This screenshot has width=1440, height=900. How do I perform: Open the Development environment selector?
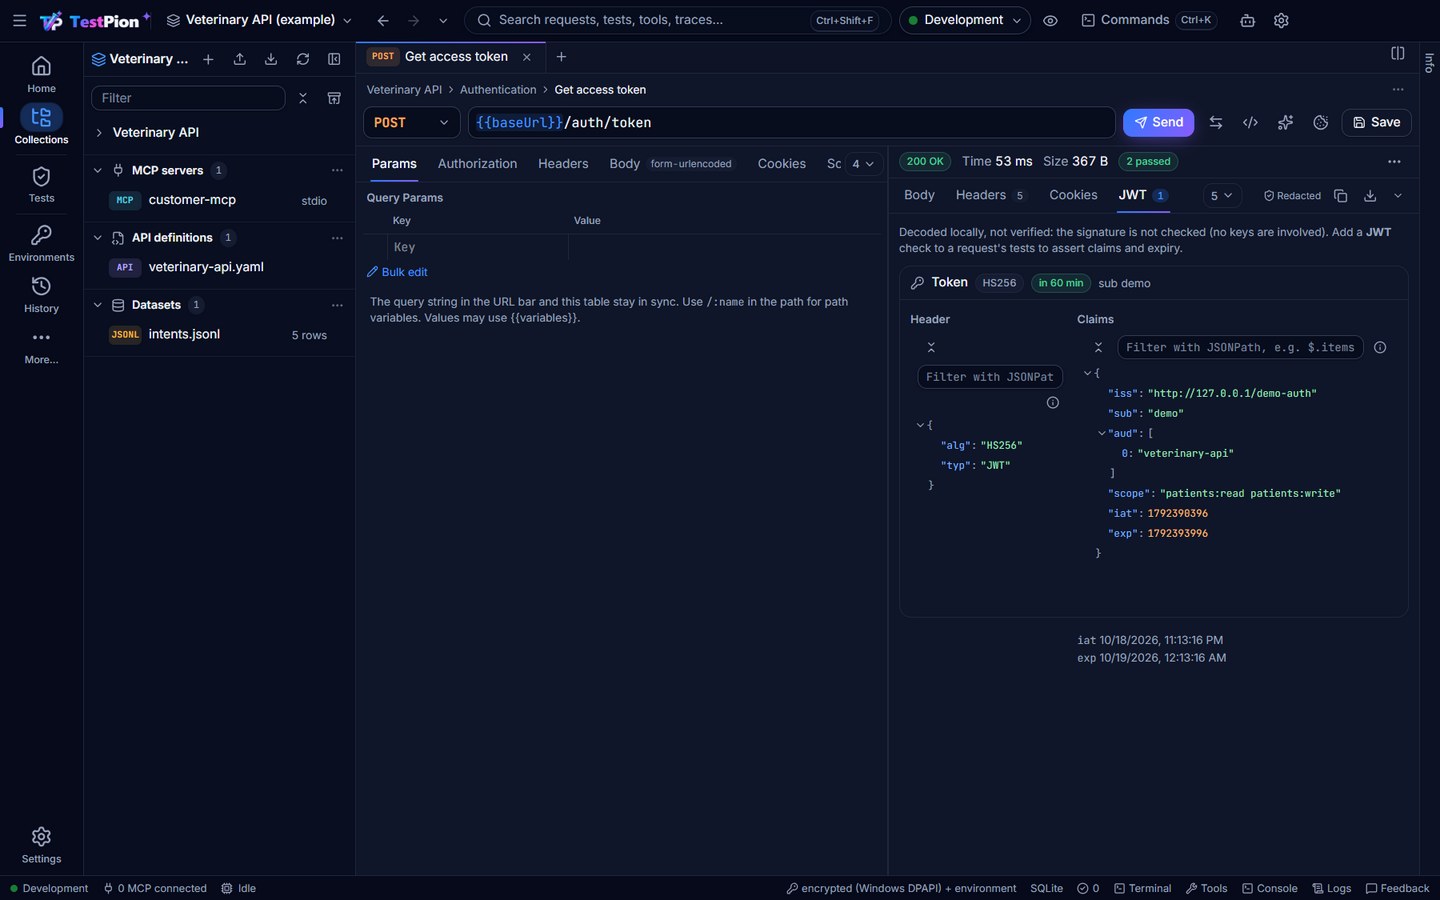pyautogui.click(x=965, y=20)
